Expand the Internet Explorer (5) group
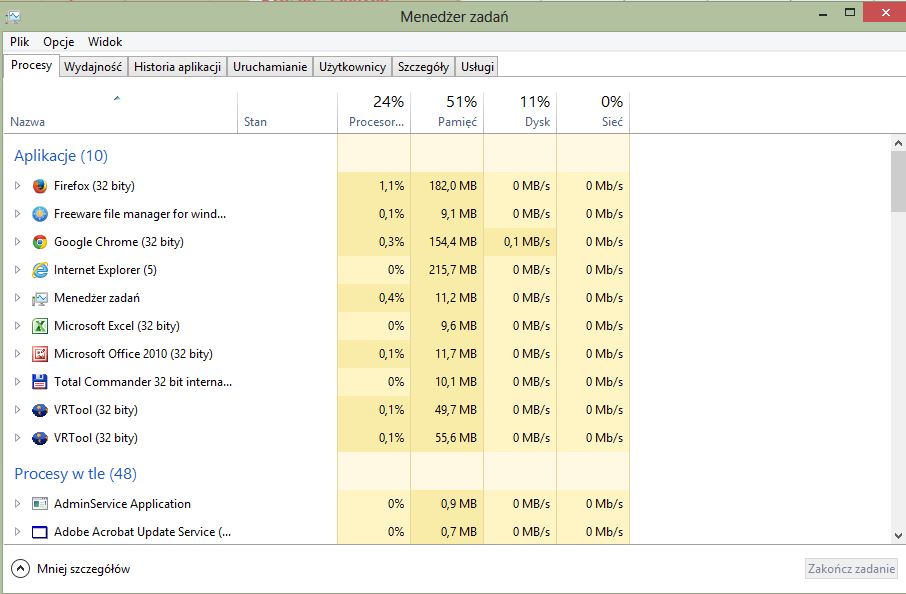The image size is (906, 594). [17, 270]
